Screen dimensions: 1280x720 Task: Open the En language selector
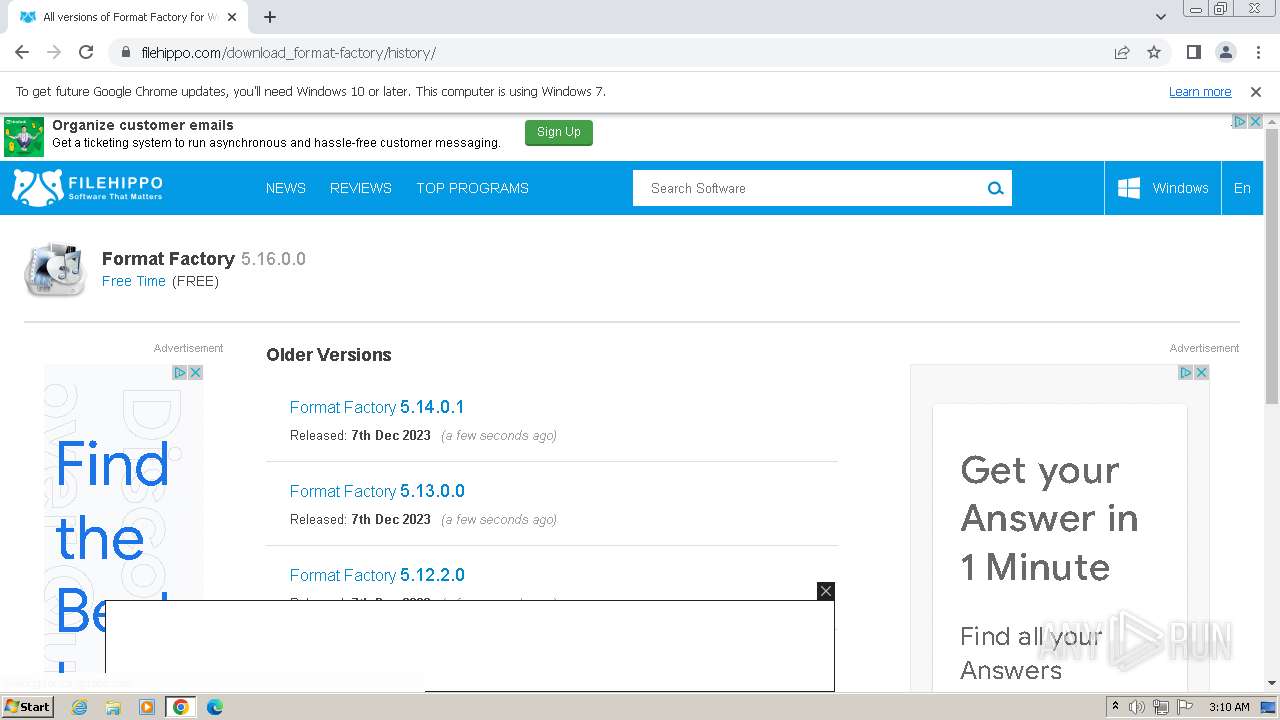pos(1242,188)
